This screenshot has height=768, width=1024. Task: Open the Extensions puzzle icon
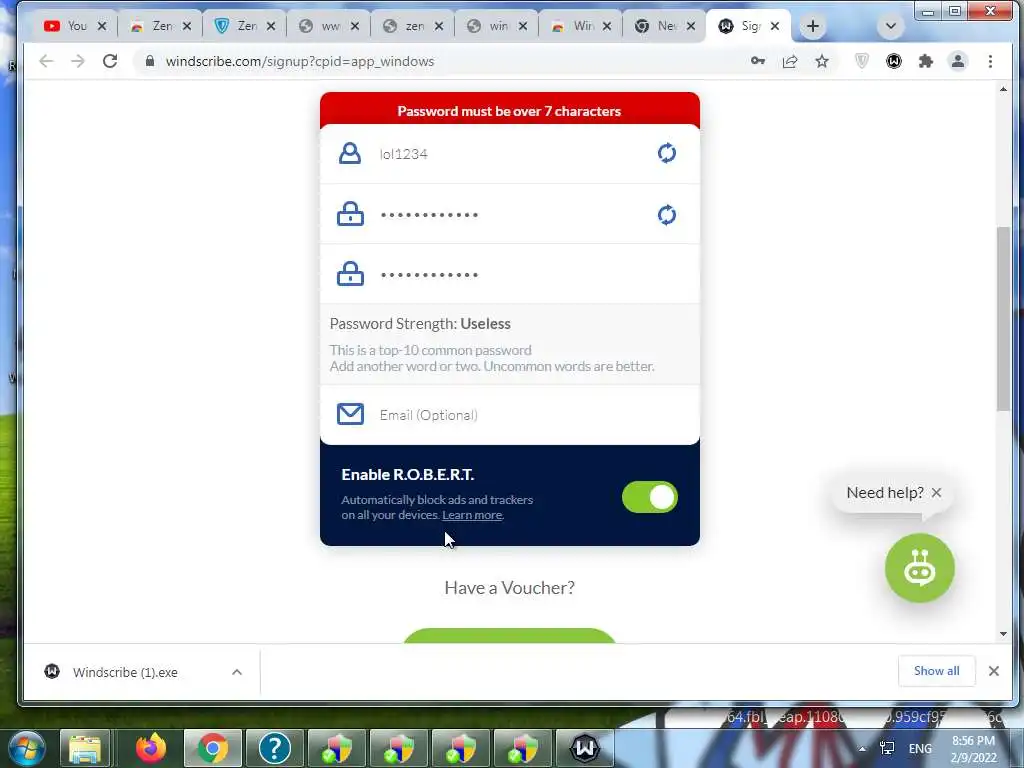pyautogui.click(x=926, y=61)
